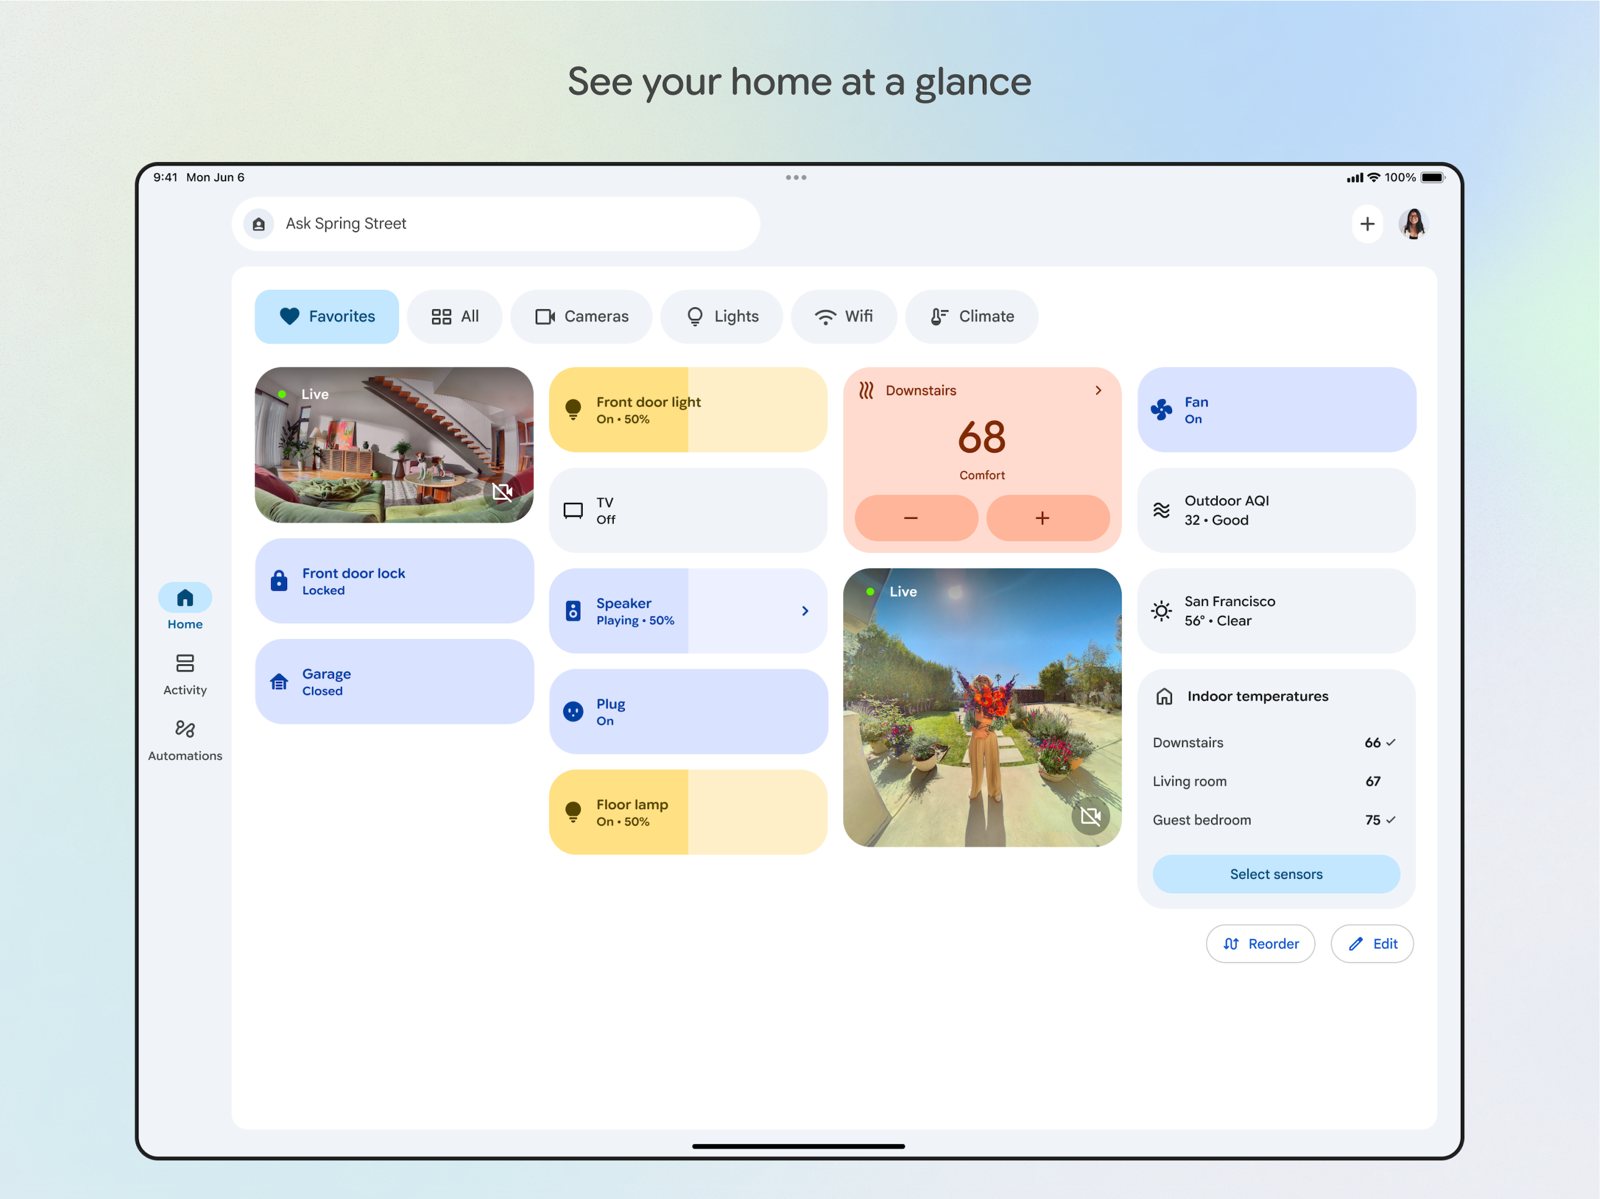Toggle the Garage door tile
Image resolution: width=1600 pixels, height=1199 pixels.
point(394,682)
